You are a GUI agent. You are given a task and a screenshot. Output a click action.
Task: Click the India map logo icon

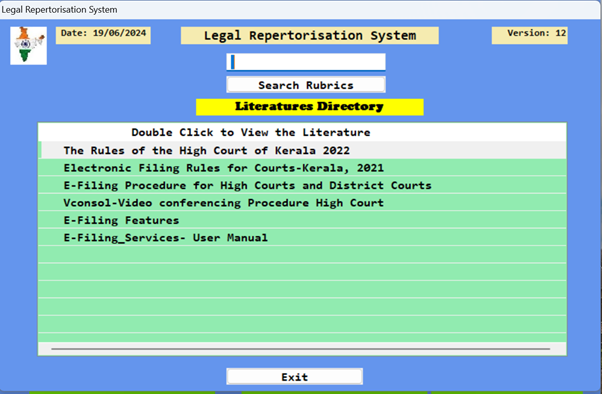tap(28, 46)
